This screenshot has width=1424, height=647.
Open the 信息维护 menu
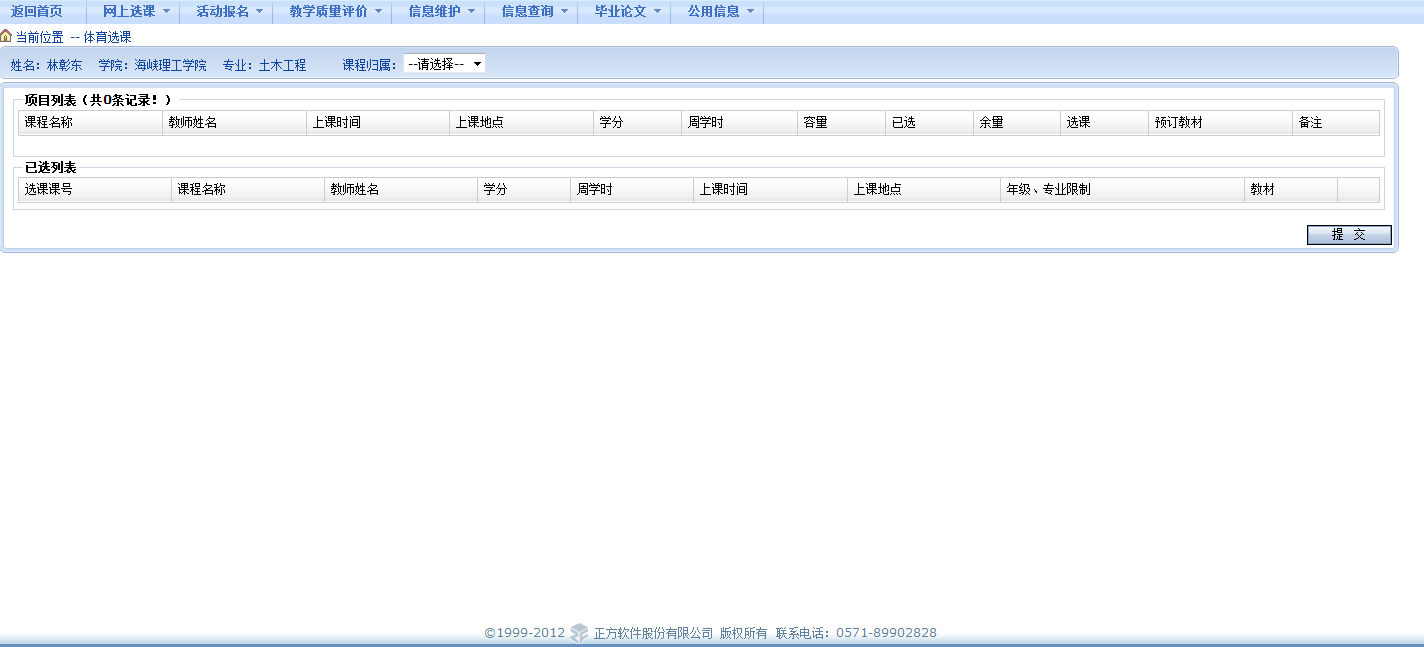434,12
